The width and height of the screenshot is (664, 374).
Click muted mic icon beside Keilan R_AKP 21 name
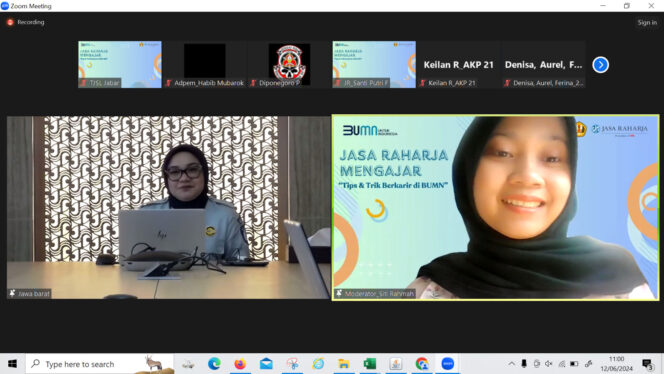[x=423, y=83]
